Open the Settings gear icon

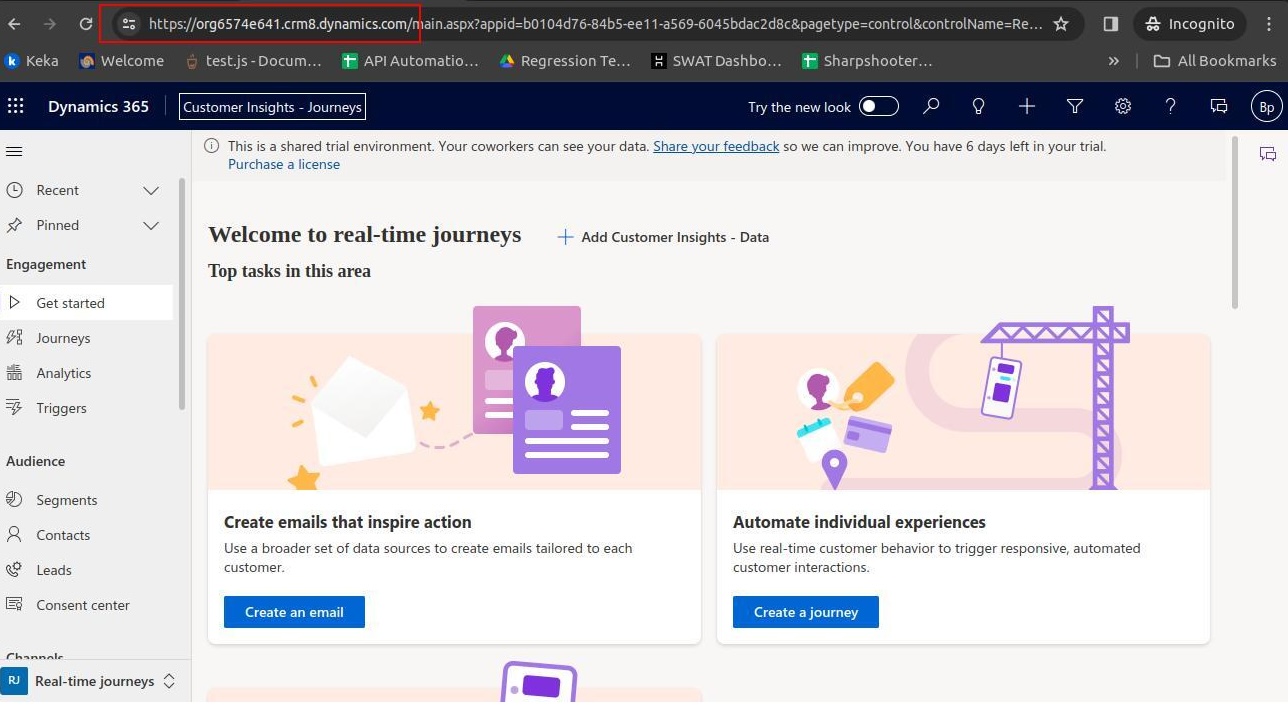point(1123,106)
